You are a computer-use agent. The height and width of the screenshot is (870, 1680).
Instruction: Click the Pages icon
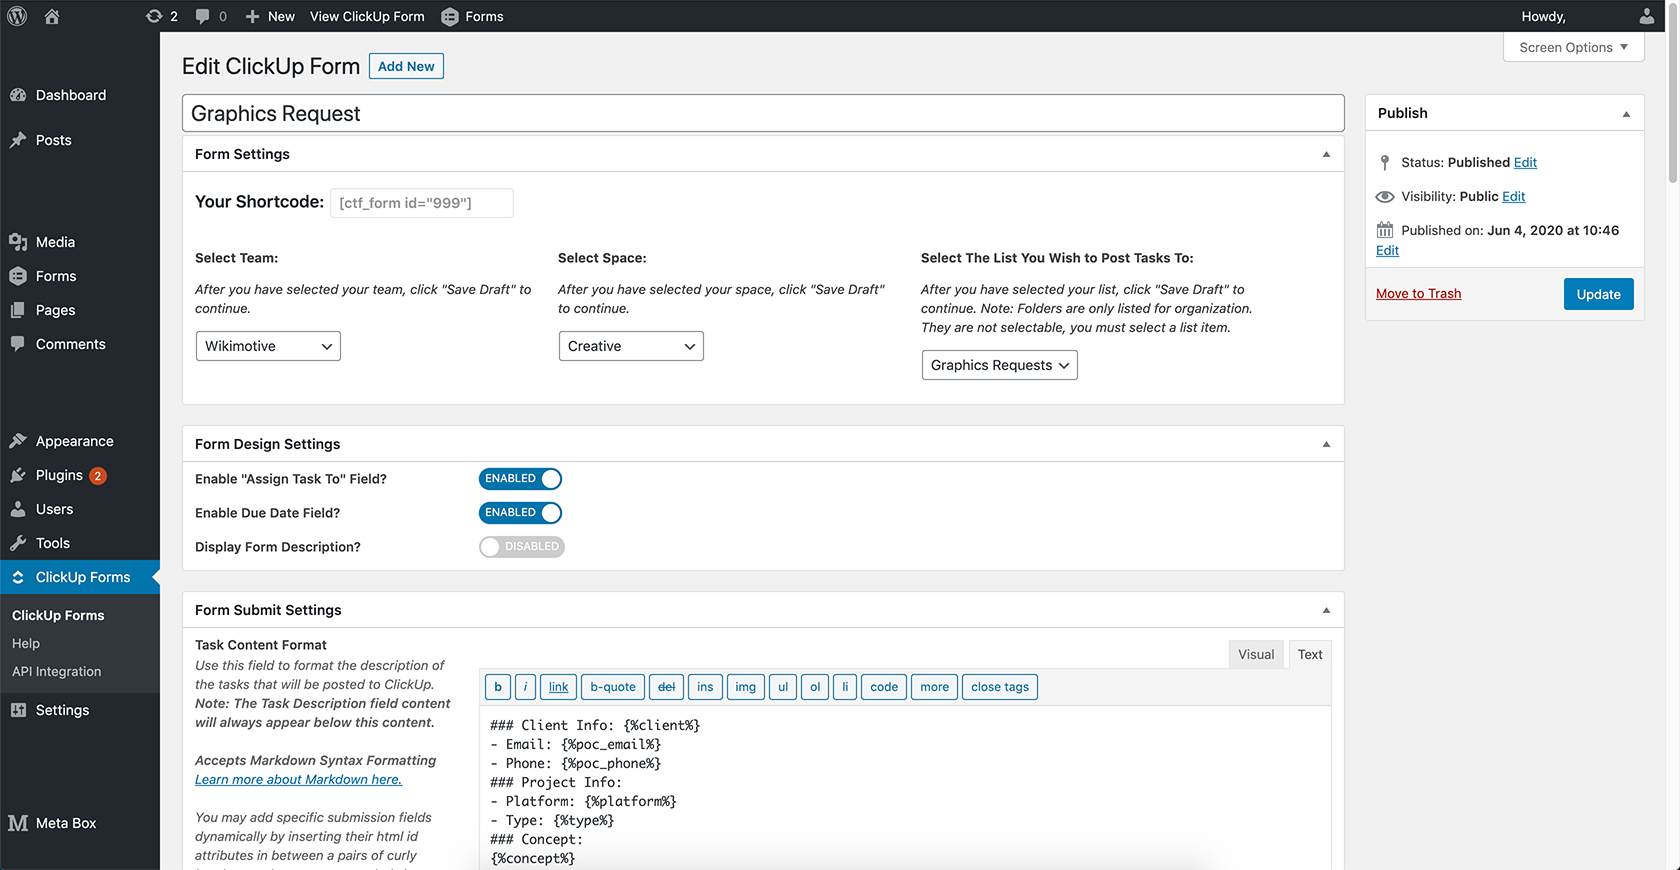pos(18,310)
